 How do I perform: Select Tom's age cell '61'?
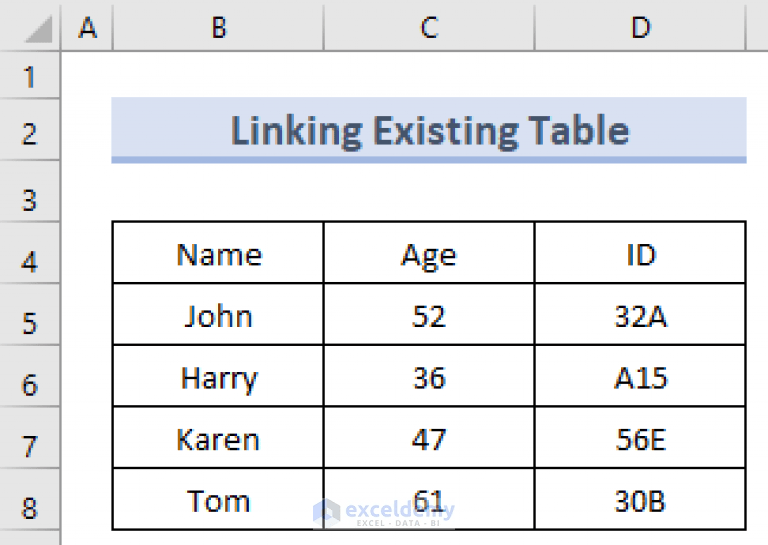point(429,499)
